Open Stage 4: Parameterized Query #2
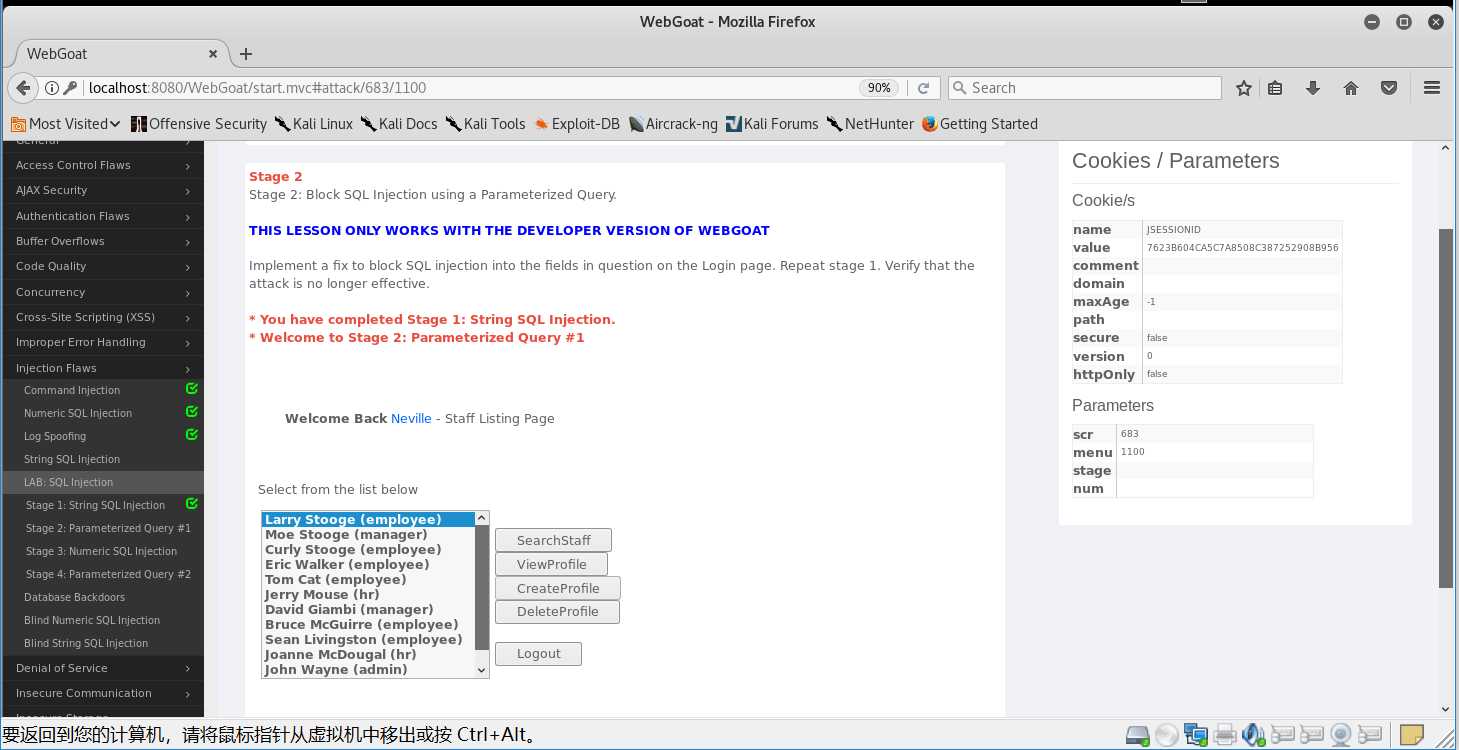The image size is (1459, 750). (108, 574)
